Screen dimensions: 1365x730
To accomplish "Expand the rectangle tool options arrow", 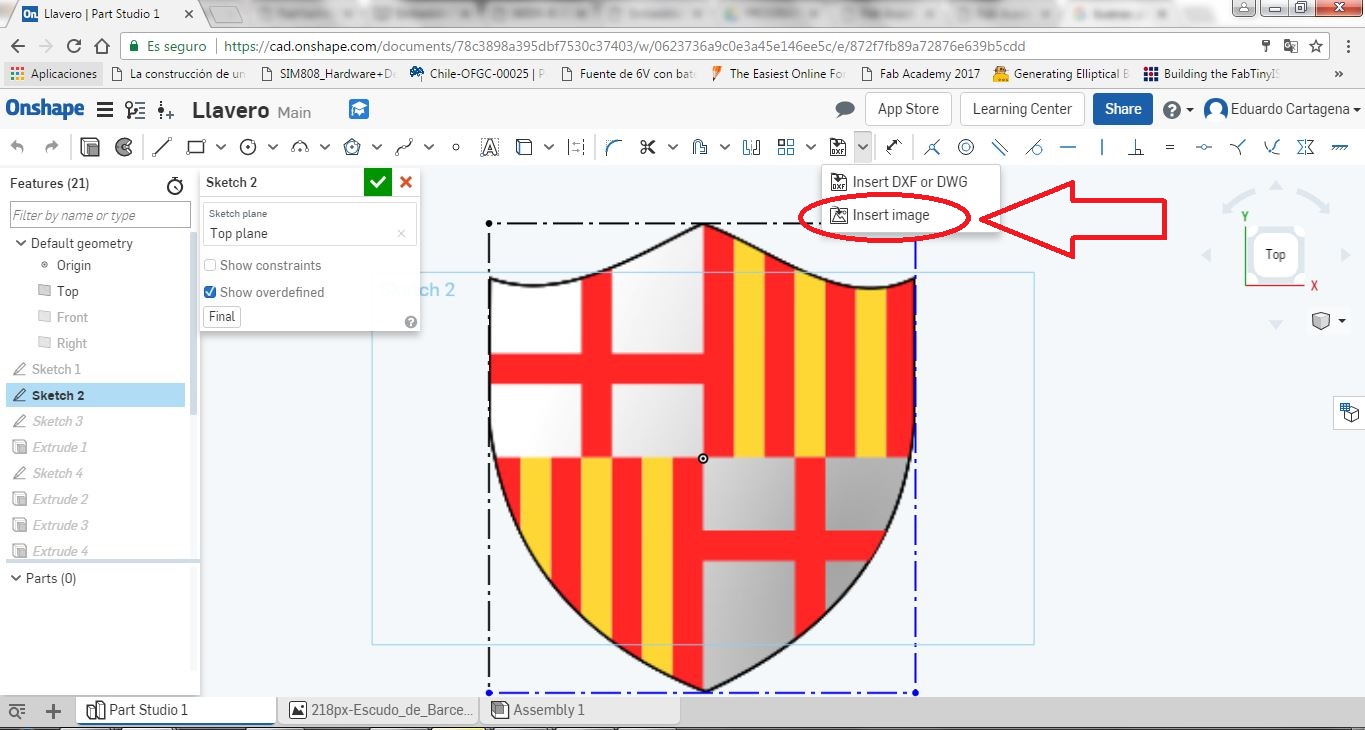I will (x=221, y=147).
